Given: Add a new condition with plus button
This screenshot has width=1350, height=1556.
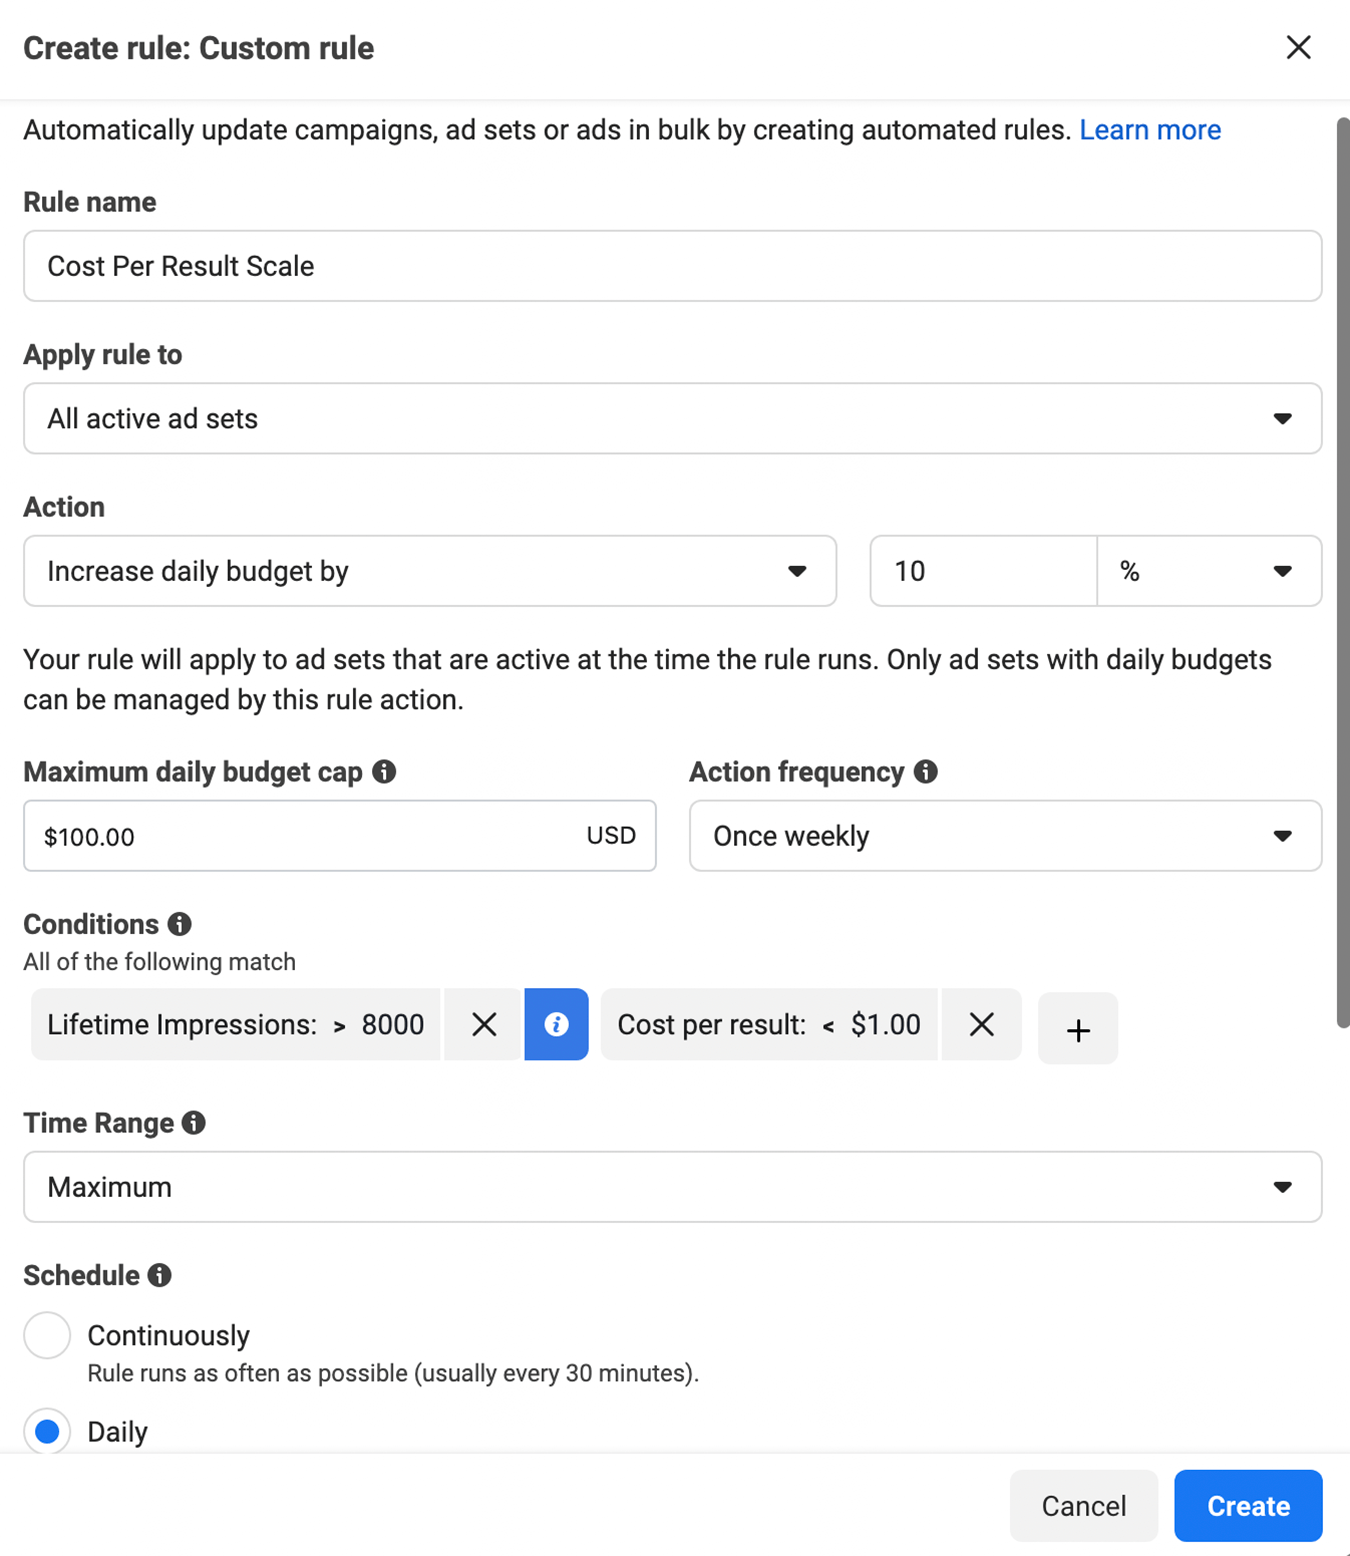Looking at the screenshot, I should pos(1078,1029).
